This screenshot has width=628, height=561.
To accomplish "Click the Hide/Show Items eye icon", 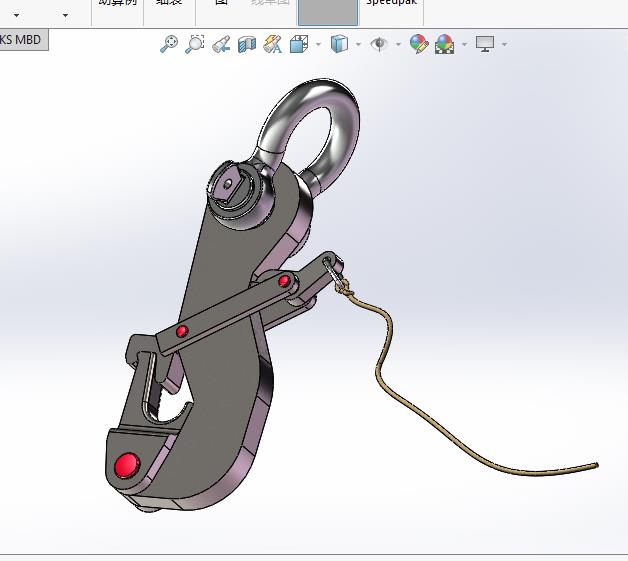I will [379, 44].
